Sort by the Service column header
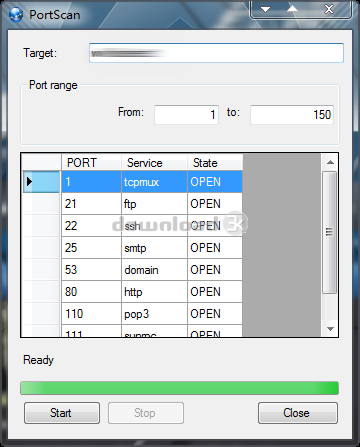The image size is (360, 447). 154,162
